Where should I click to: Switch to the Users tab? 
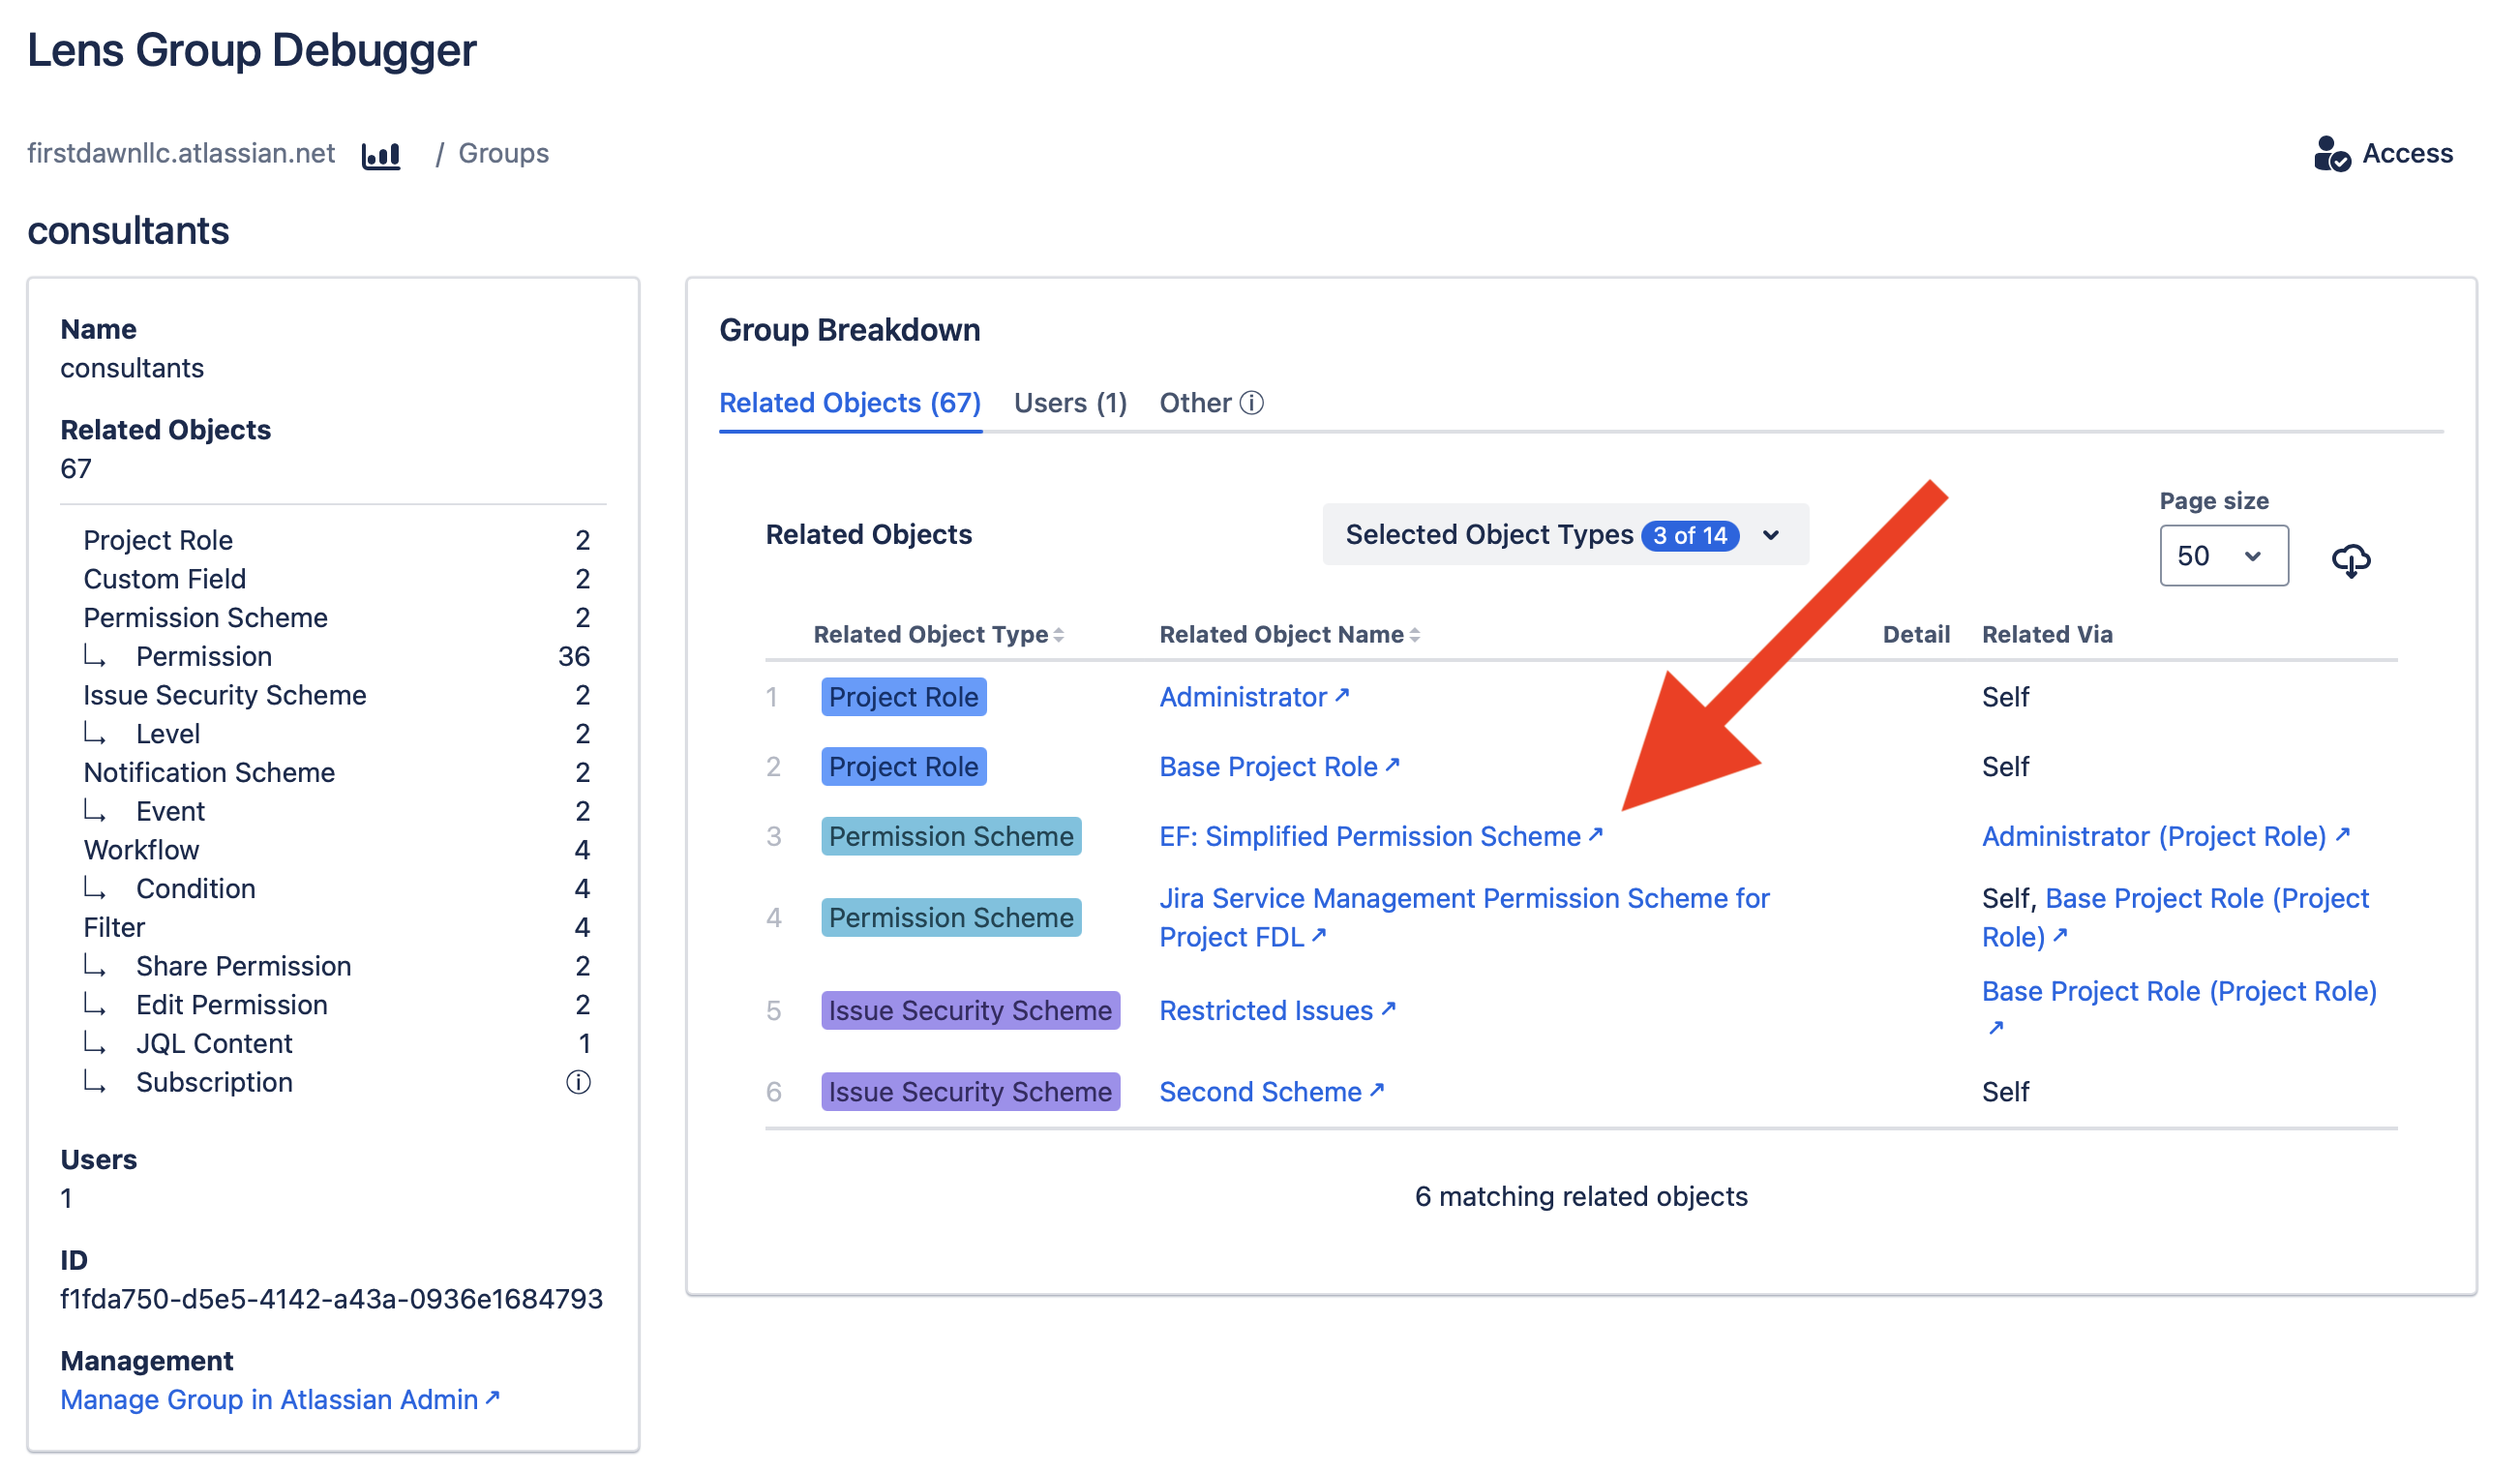click(x=1068, y=402)
